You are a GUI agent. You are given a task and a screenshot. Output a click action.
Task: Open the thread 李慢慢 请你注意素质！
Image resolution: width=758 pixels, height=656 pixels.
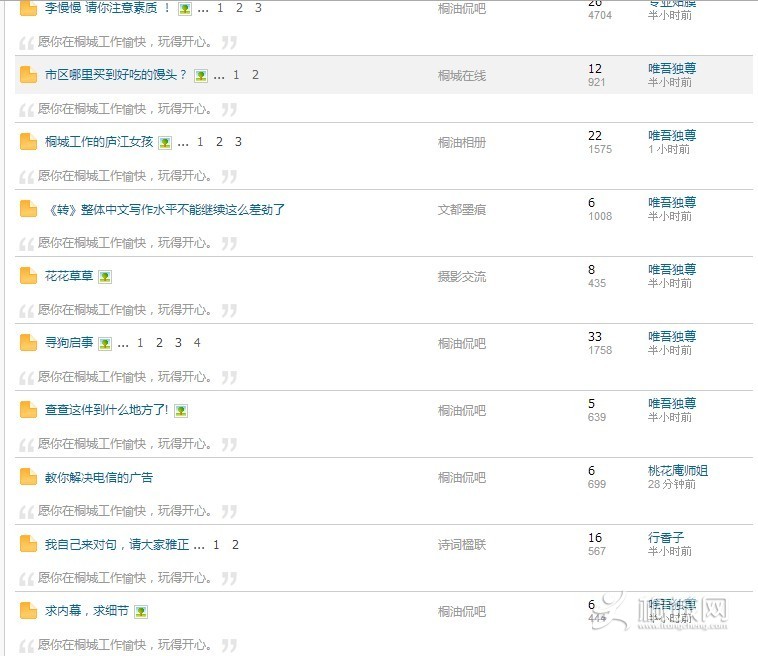click(x=108, y=8)
